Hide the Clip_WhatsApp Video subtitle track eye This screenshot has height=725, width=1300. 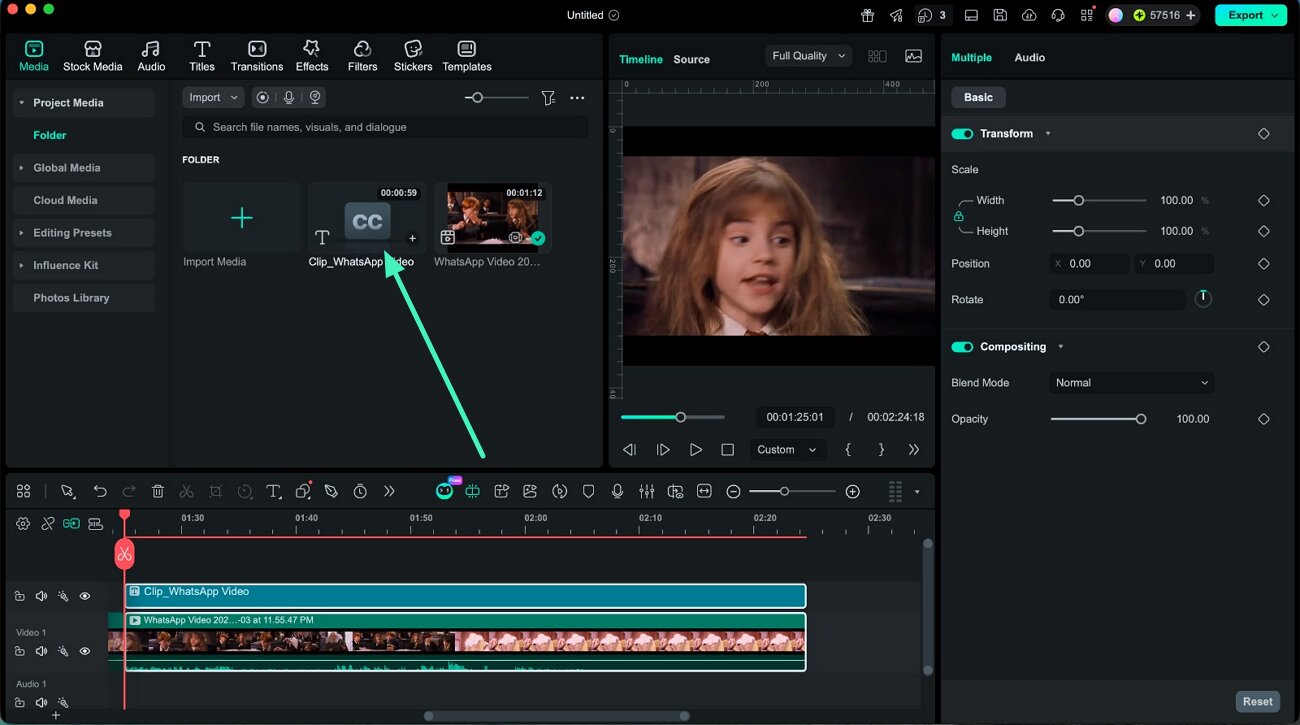[x=85, y=596]
